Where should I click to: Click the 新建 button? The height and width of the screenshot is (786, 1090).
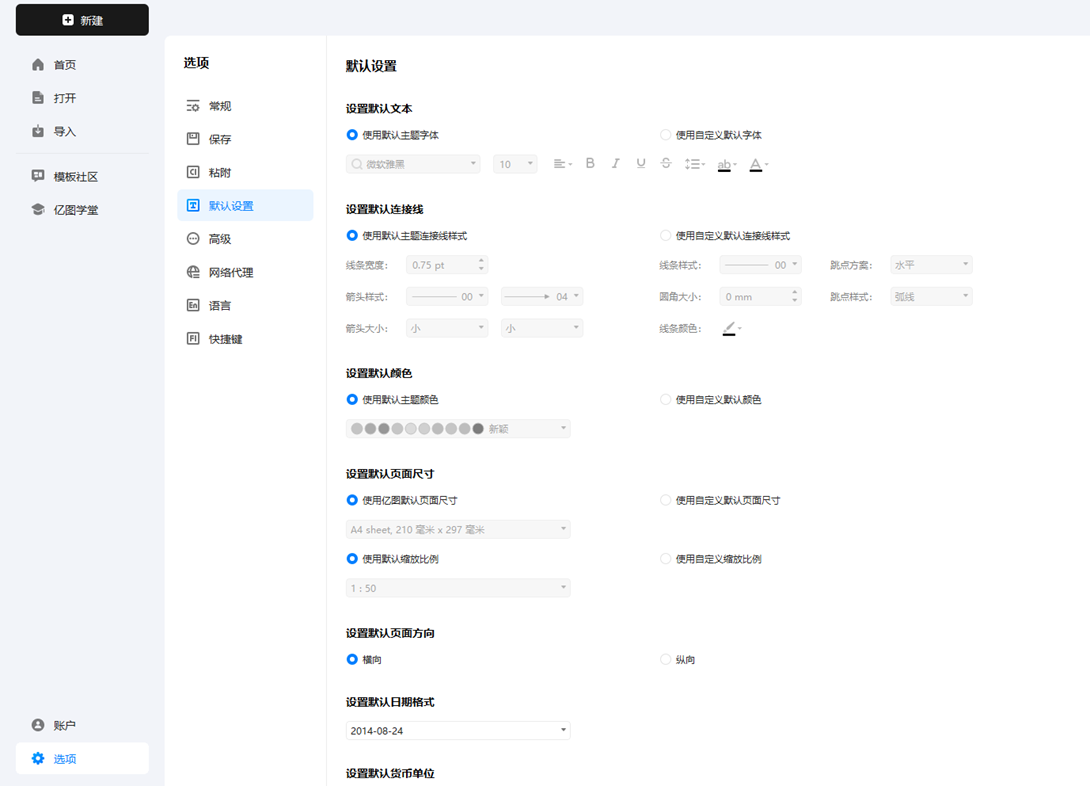click(82, 19)
